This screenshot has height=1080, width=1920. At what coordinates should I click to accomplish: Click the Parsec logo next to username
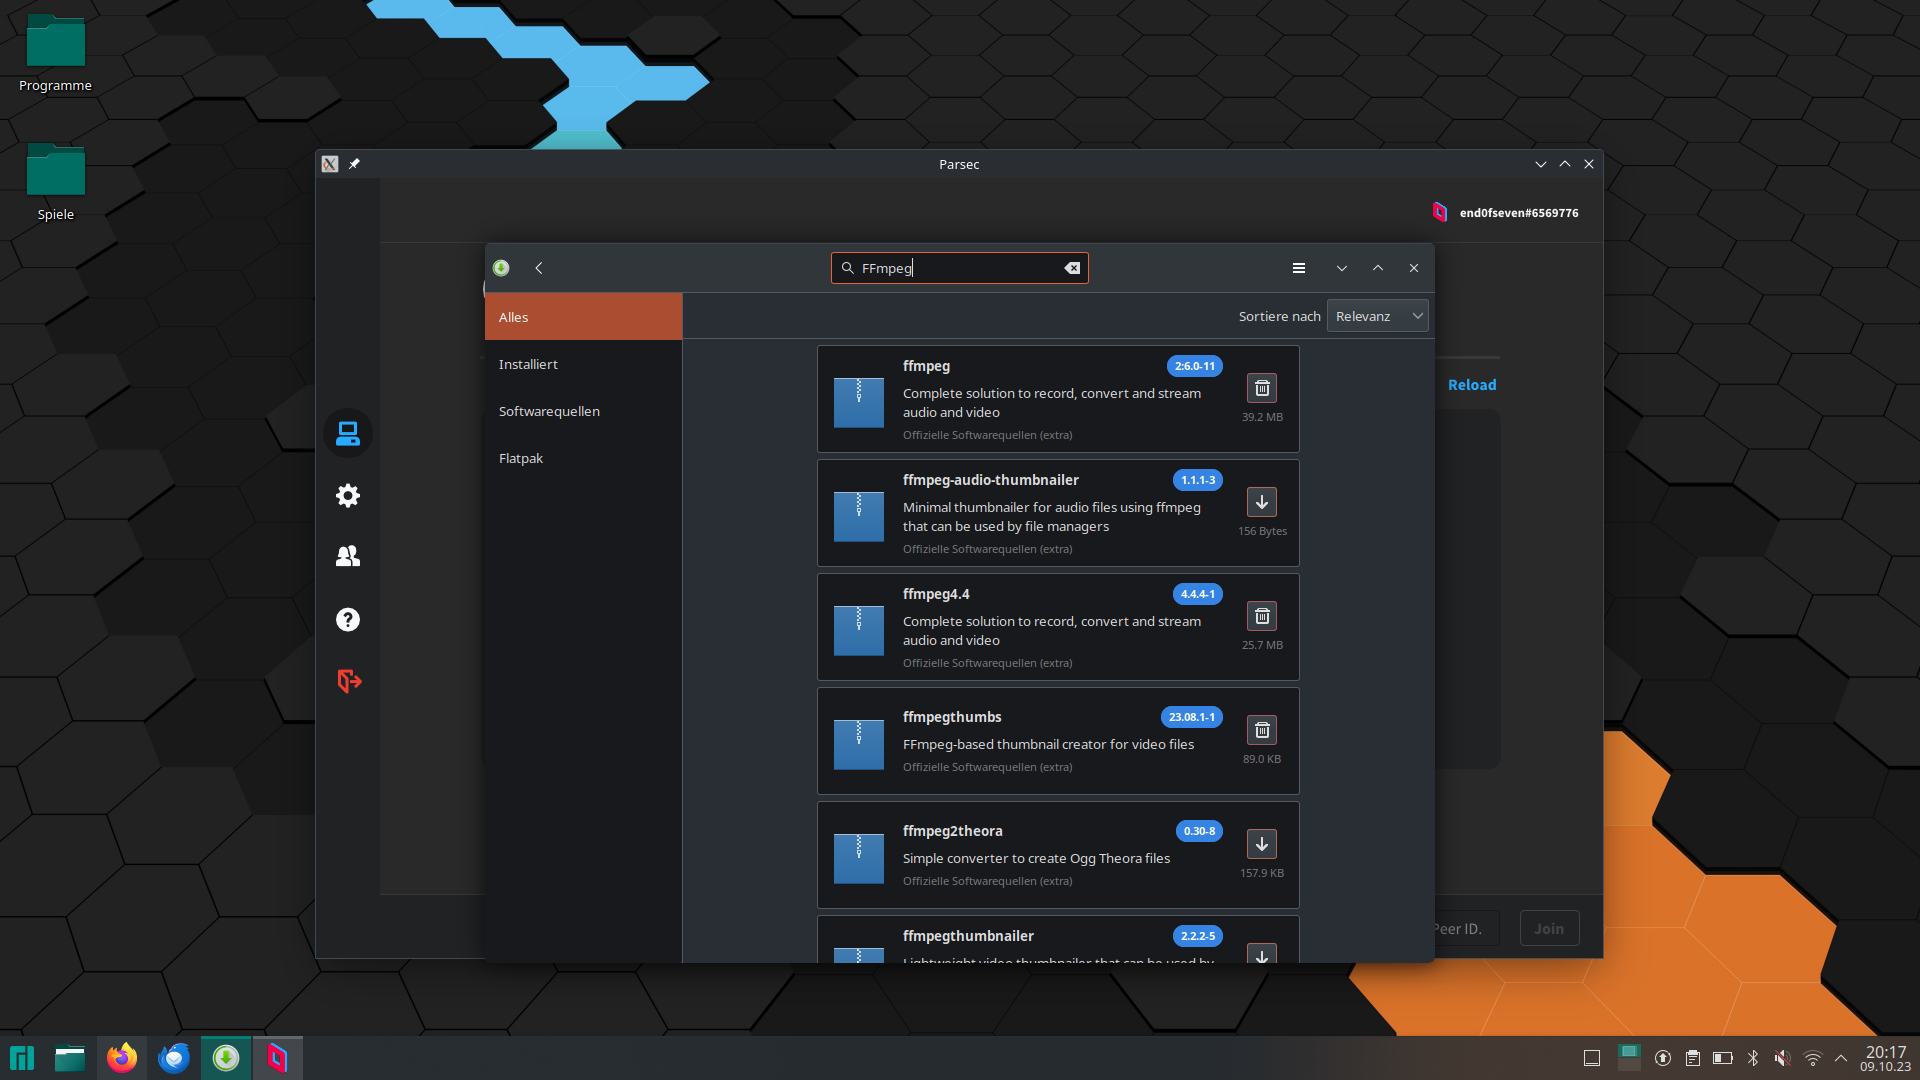(x=1440, y=212)
